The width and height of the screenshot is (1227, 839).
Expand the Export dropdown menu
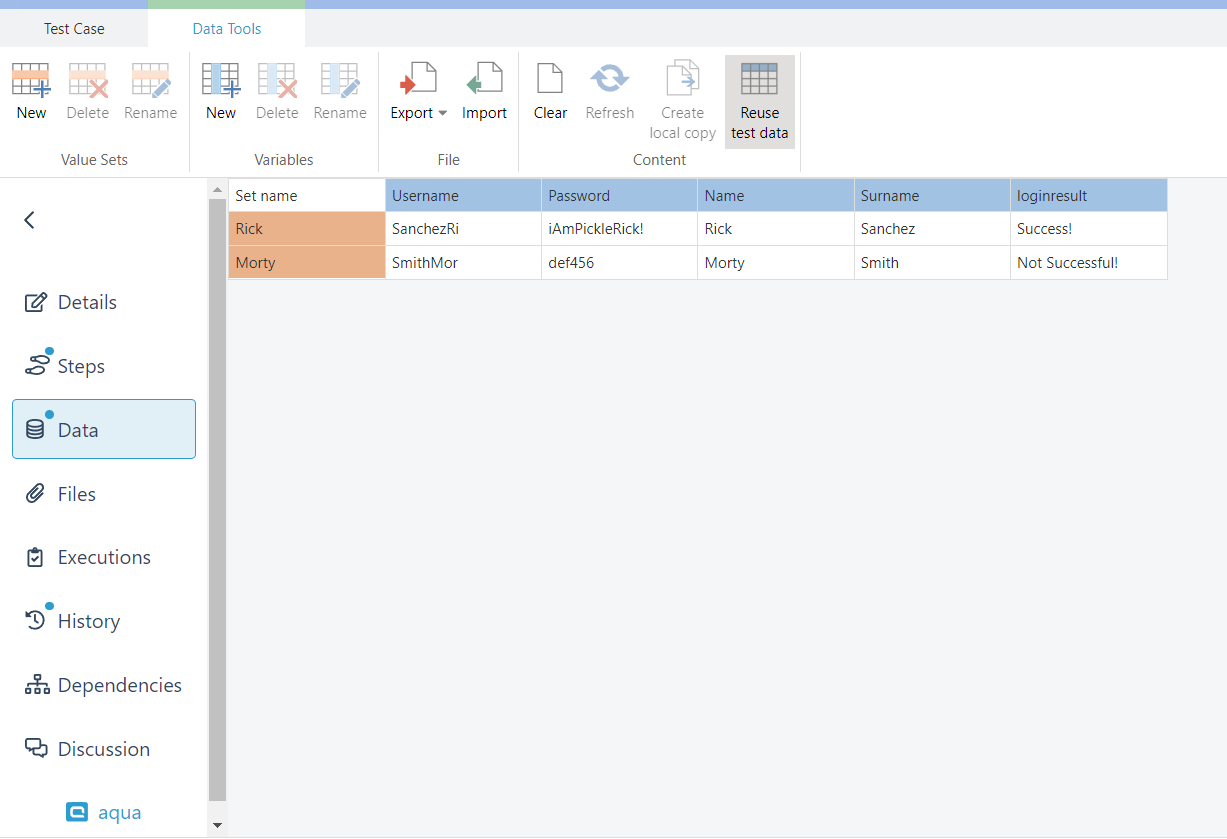click(x=443, y=113)
